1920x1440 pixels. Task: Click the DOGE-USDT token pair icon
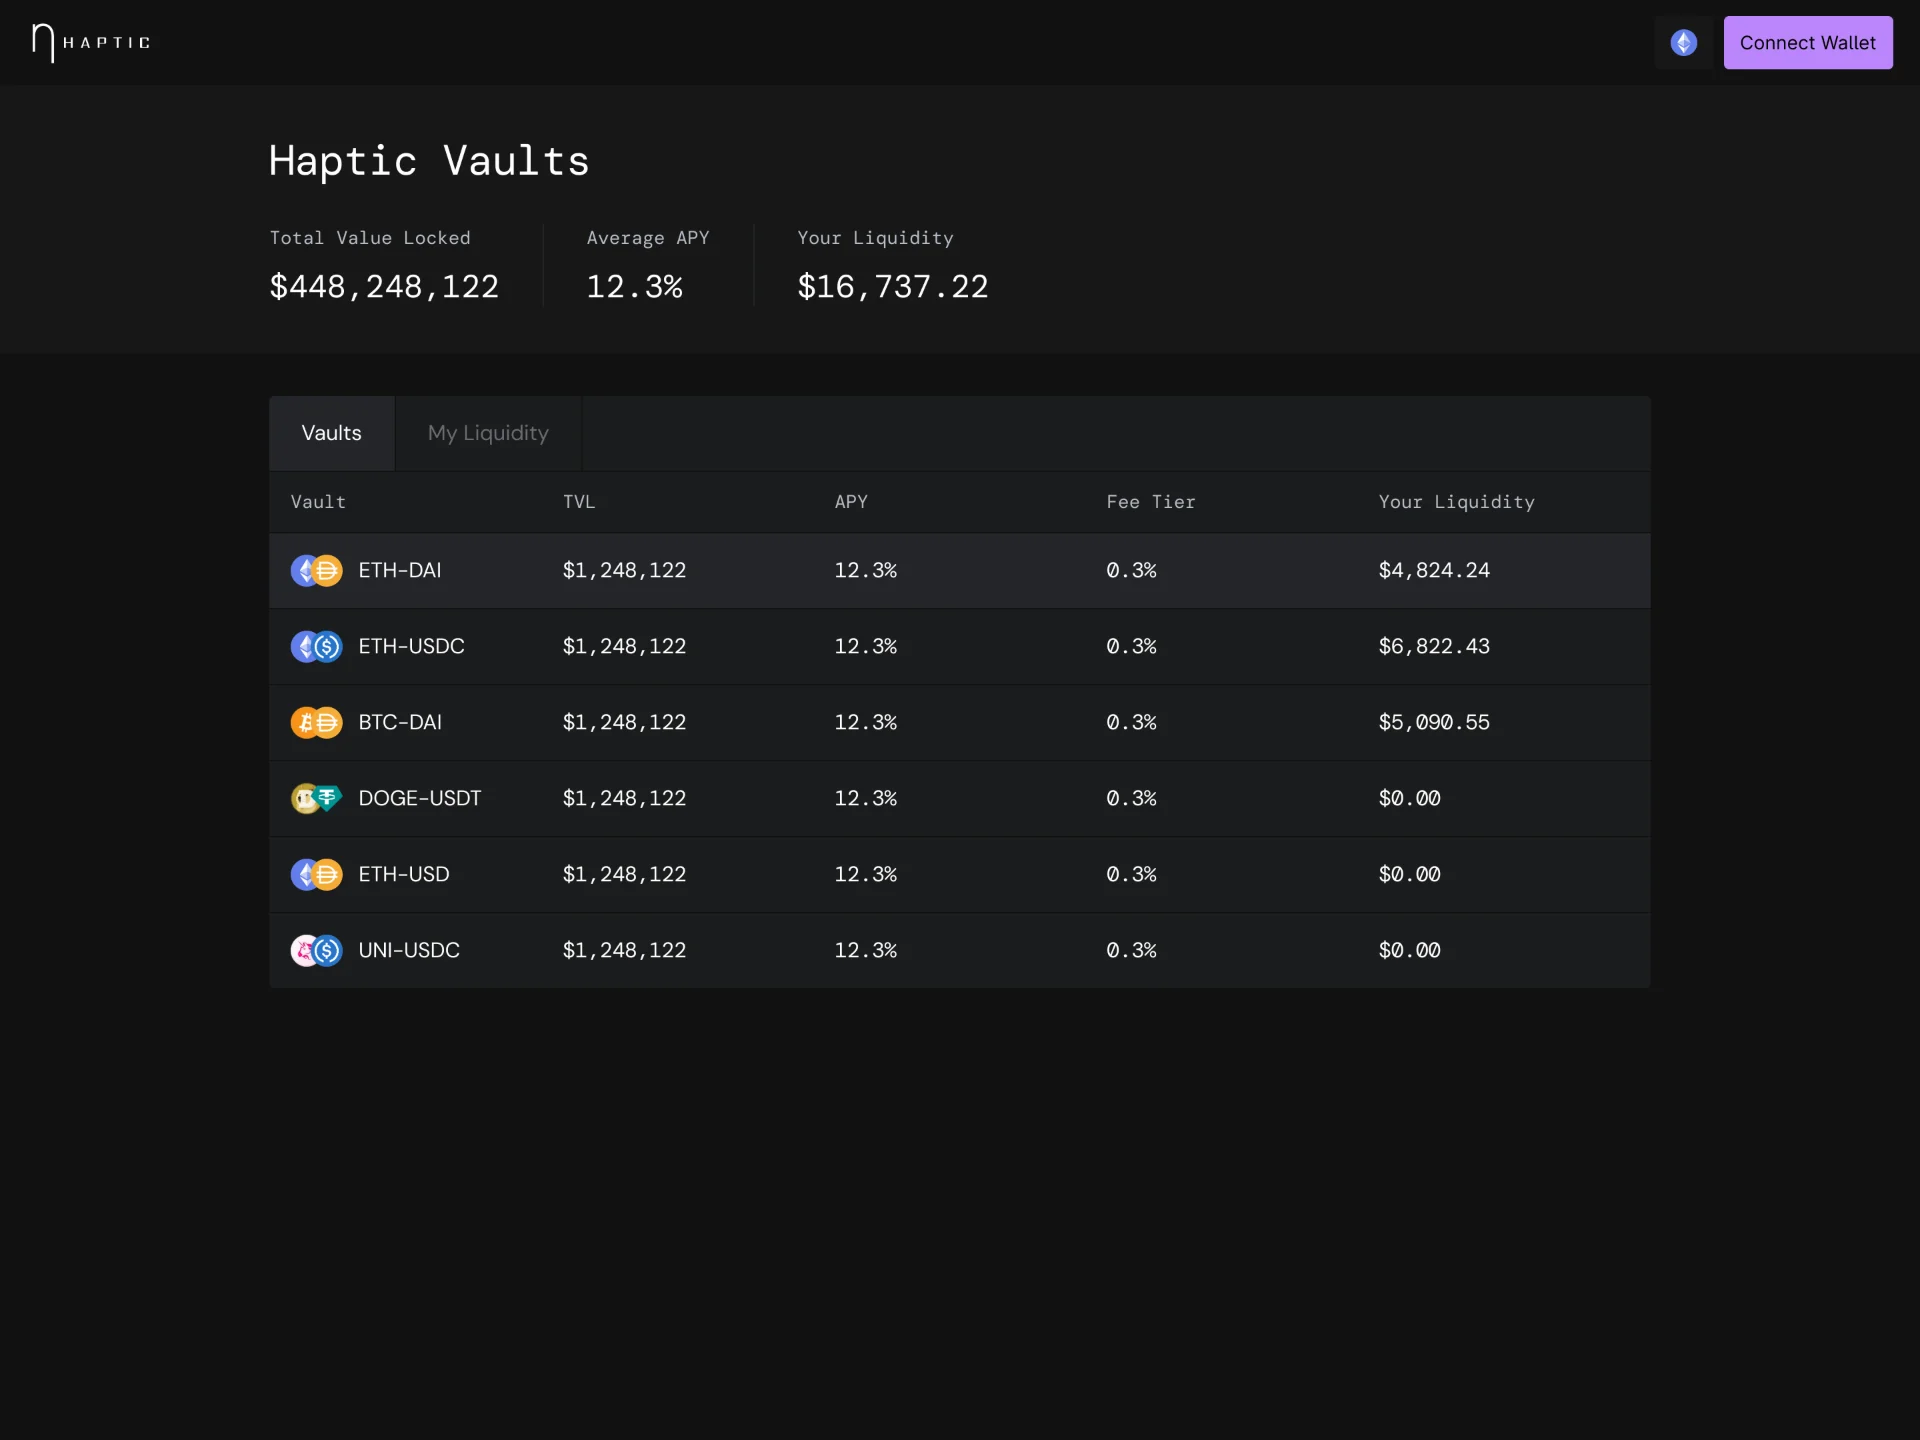316,798
